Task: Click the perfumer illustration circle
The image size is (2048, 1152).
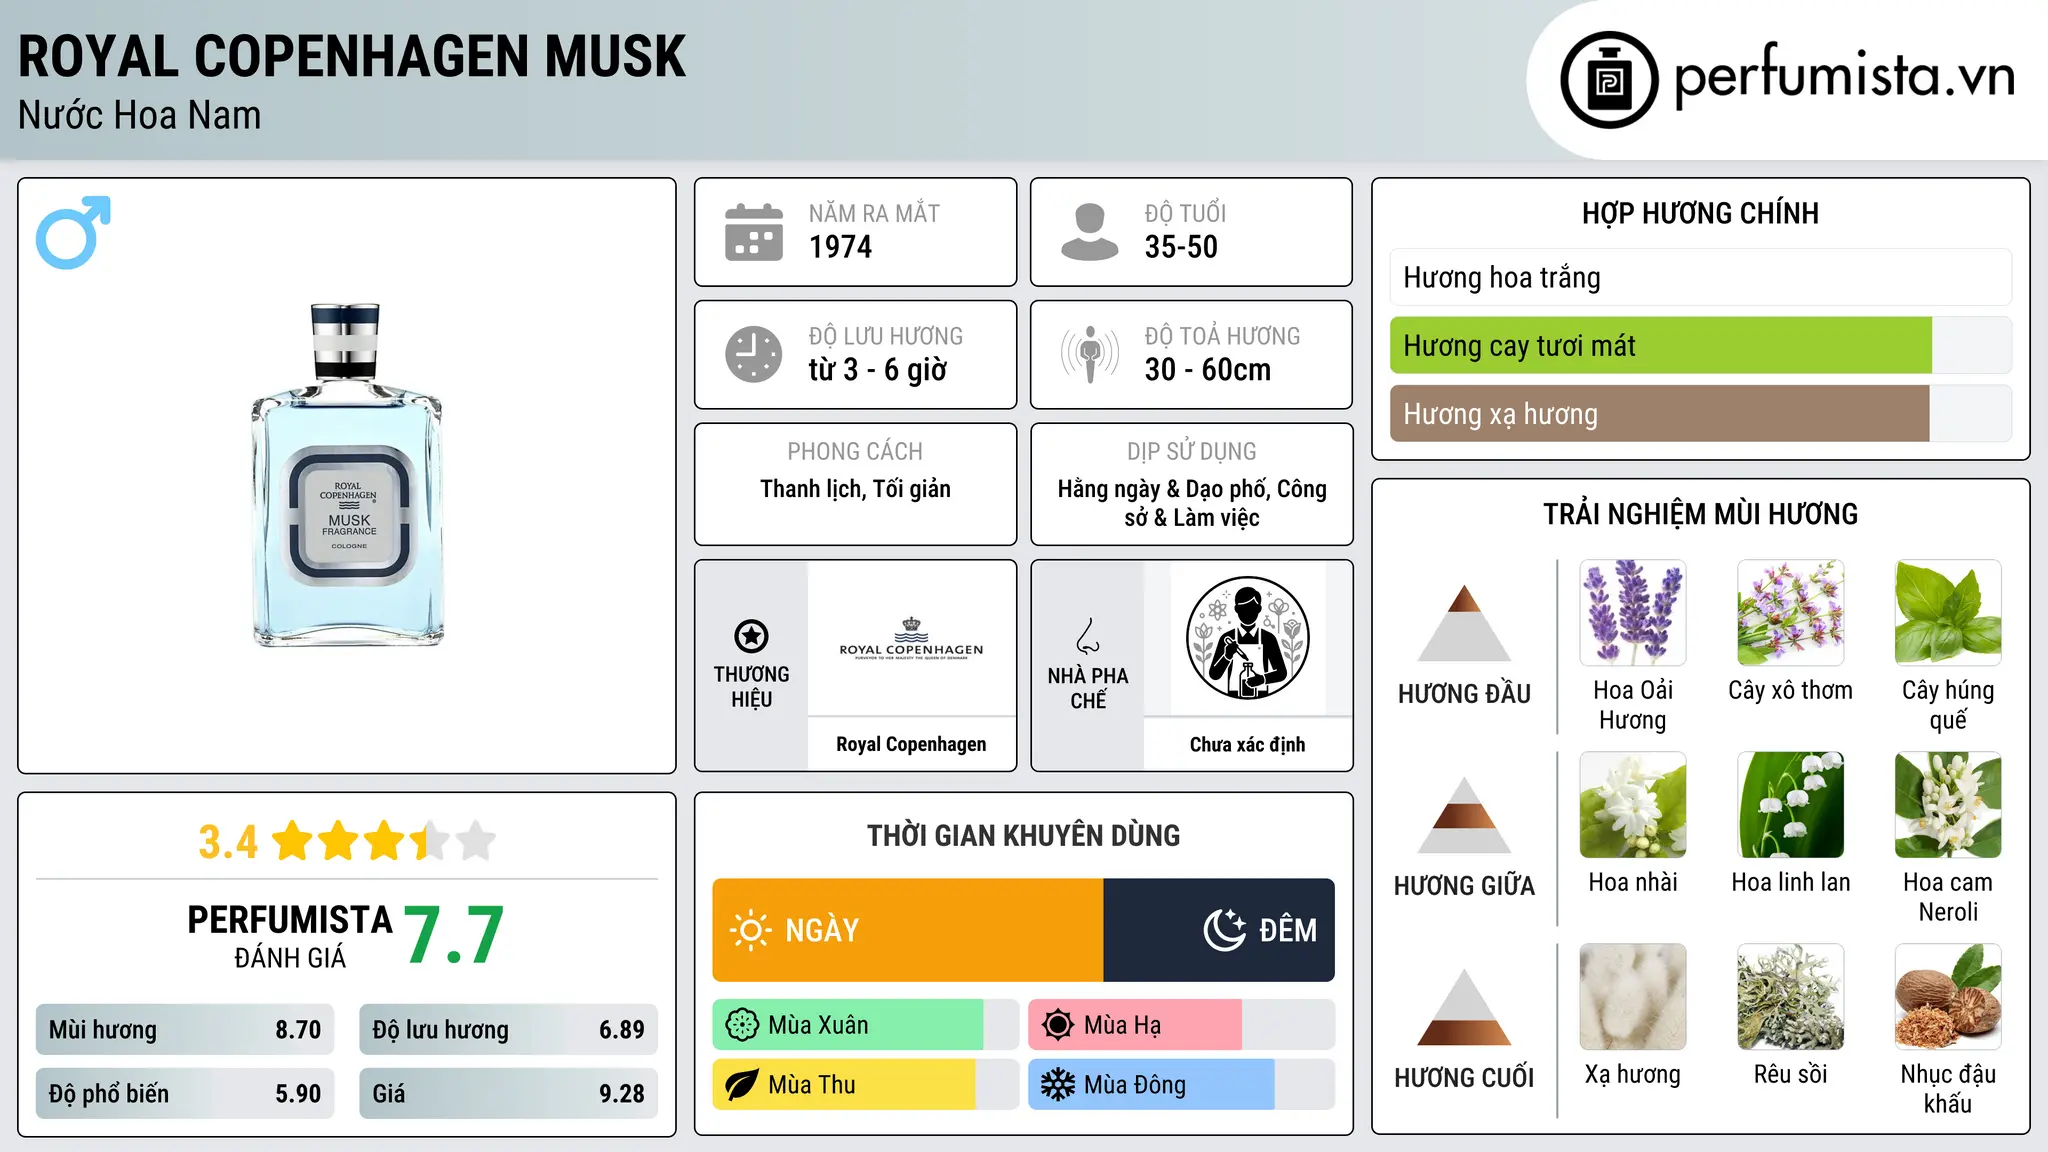Action: [1247, 638]
